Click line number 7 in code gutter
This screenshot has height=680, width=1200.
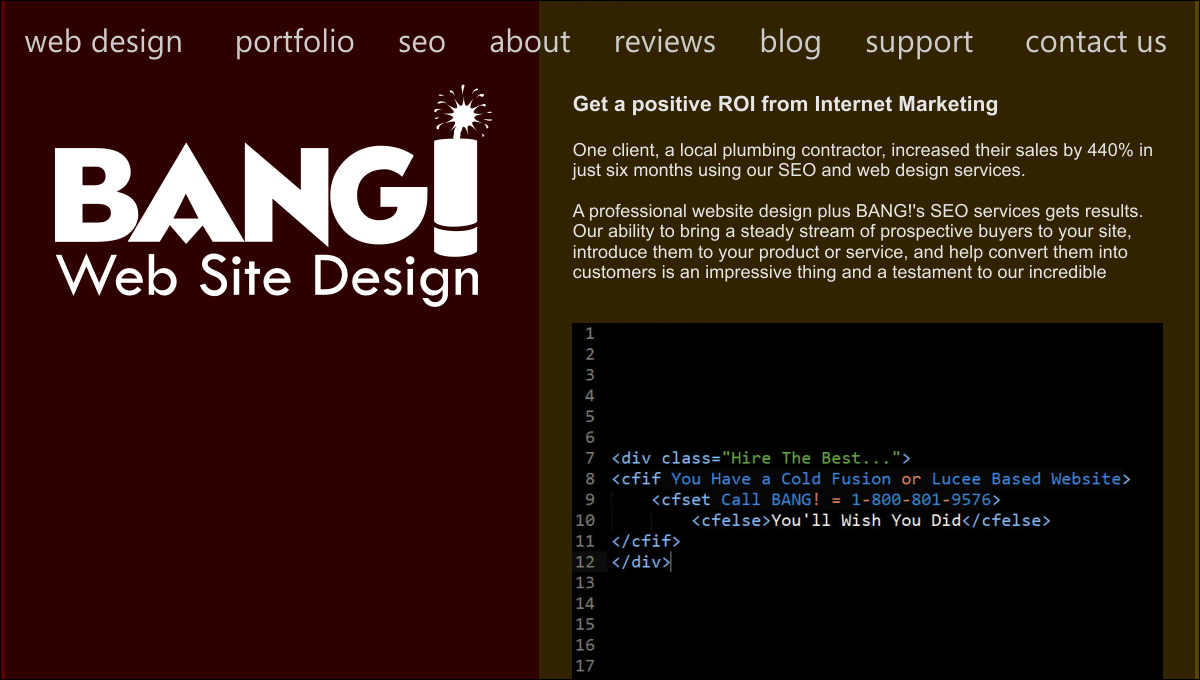(x=590, y=458)
